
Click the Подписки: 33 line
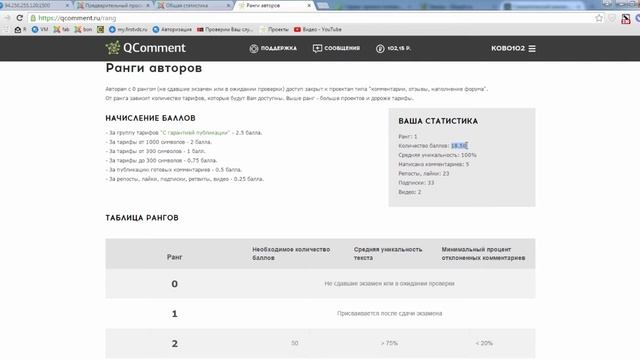click(416, 182)
